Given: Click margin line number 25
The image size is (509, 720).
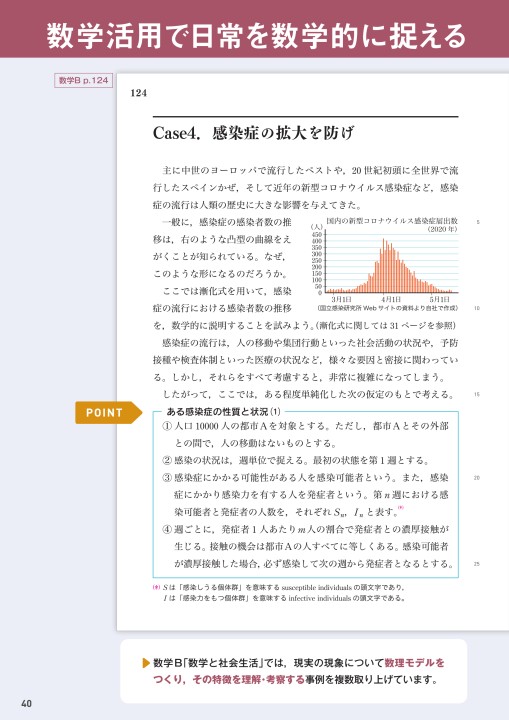Looking at the screenshot, I should pyautogui.click(x=477, y=564).
